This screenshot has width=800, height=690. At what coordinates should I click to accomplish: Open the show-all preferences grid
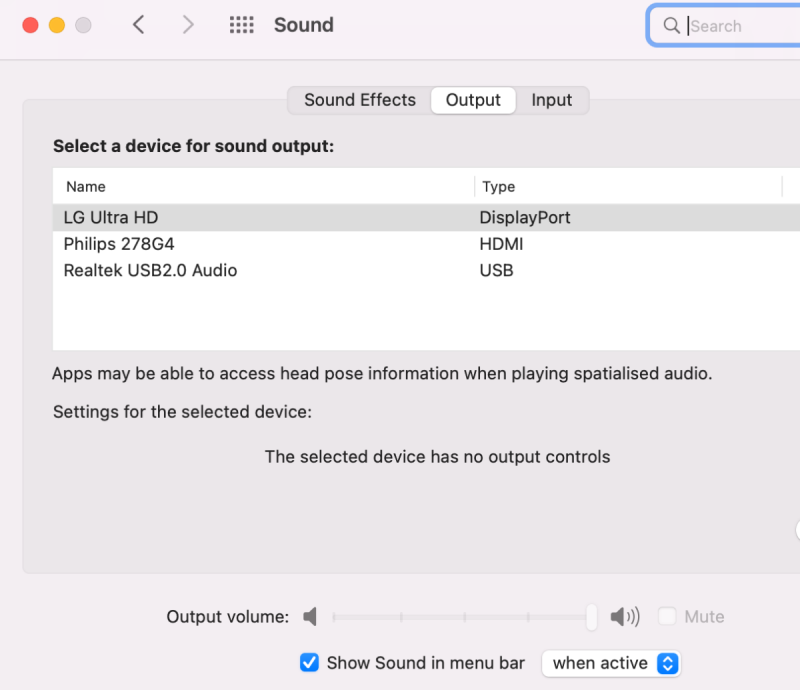[x=241, y=25]
